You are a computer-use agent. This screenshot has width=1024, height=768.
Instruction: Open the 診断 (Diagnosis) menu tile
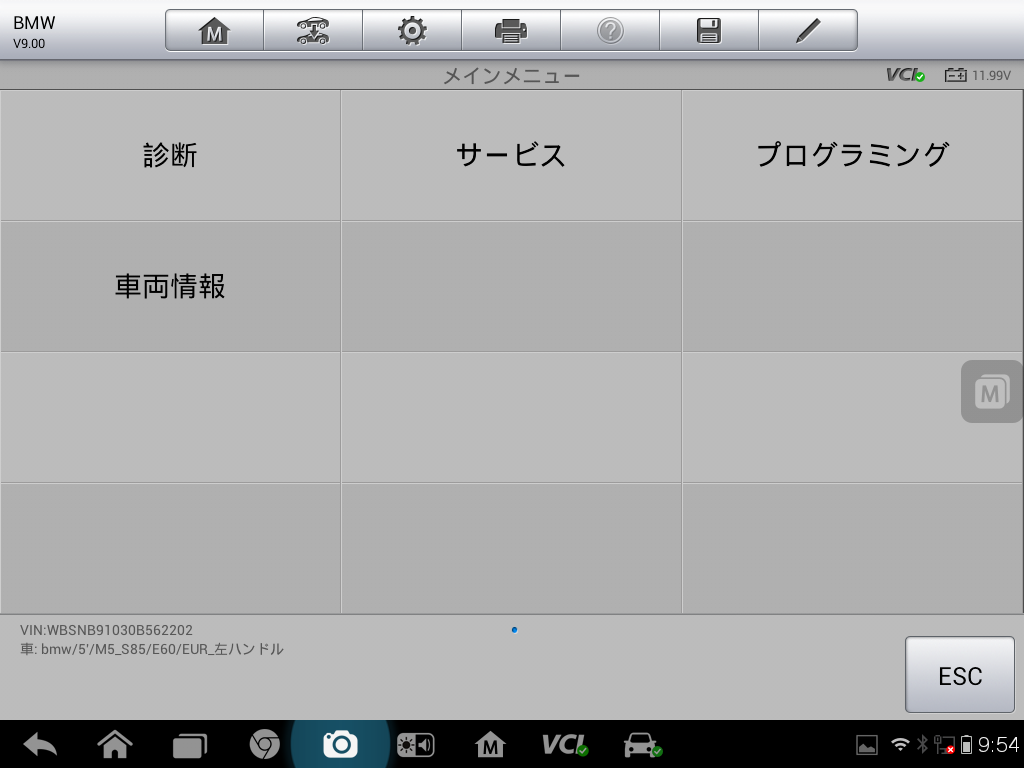[x=170, y=155]
